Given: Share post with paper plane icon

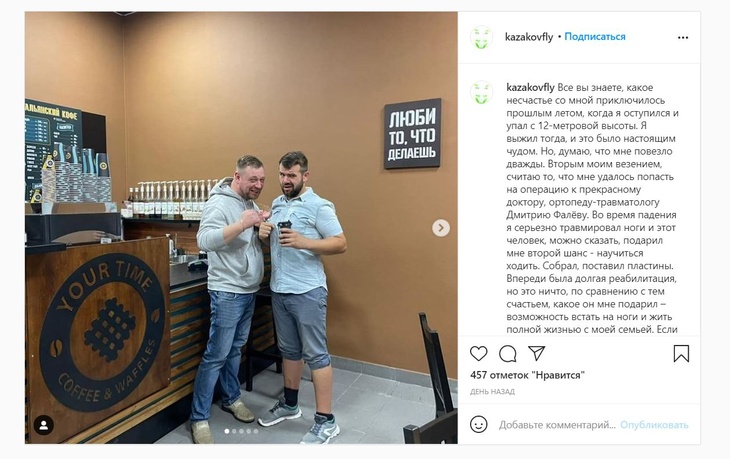Looking at the screenshot, I should coord(536,353).
